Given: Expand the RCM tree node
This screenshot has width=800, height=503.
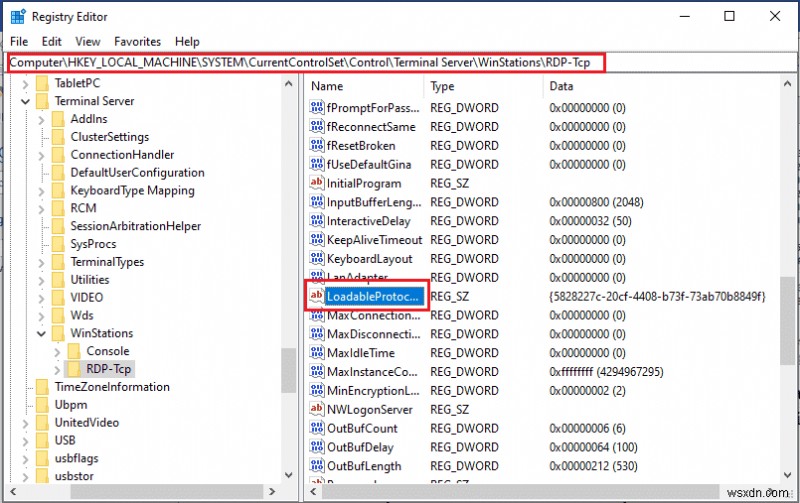Looking at the screenshot, I should pyautogui.click(x=41, y=209).
